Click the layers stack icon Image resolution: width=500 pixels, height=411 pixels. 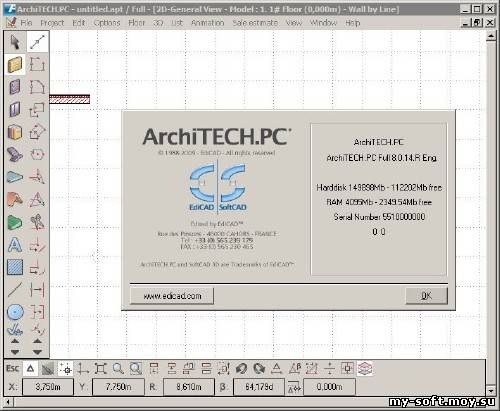pos(365,369)
